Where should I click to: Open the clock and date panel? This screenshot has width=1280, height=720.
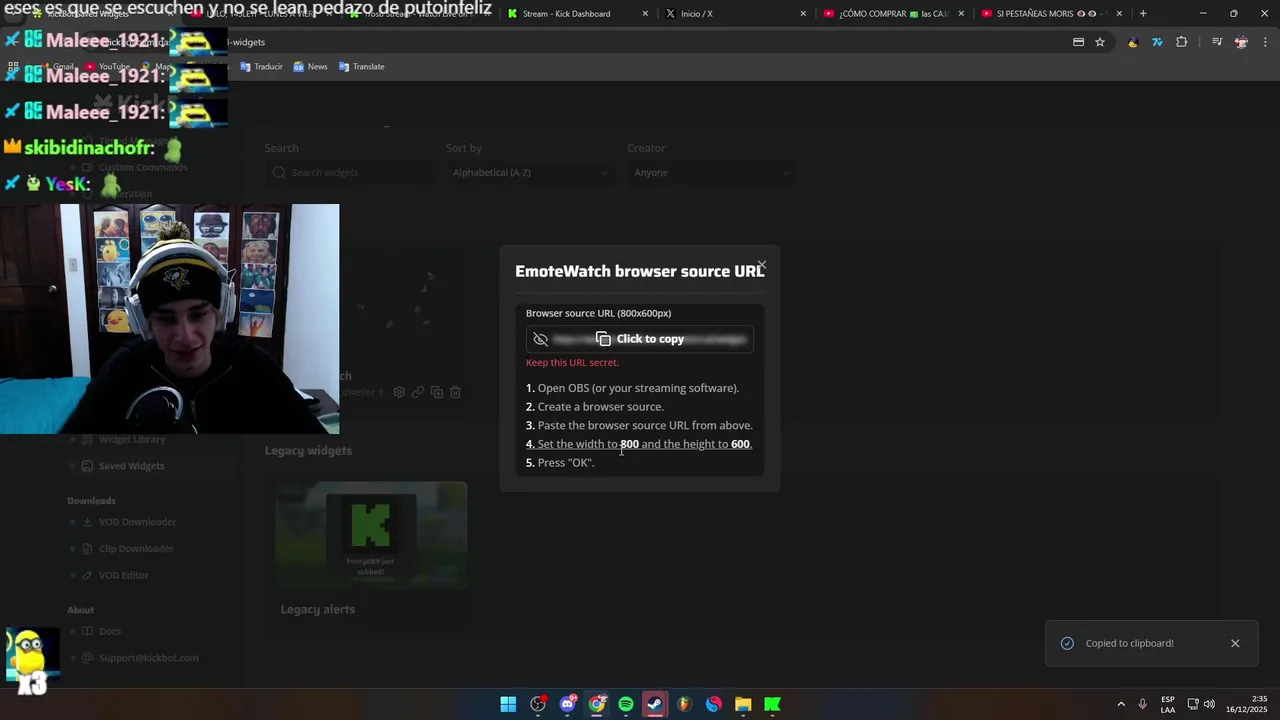point(1246,704)
